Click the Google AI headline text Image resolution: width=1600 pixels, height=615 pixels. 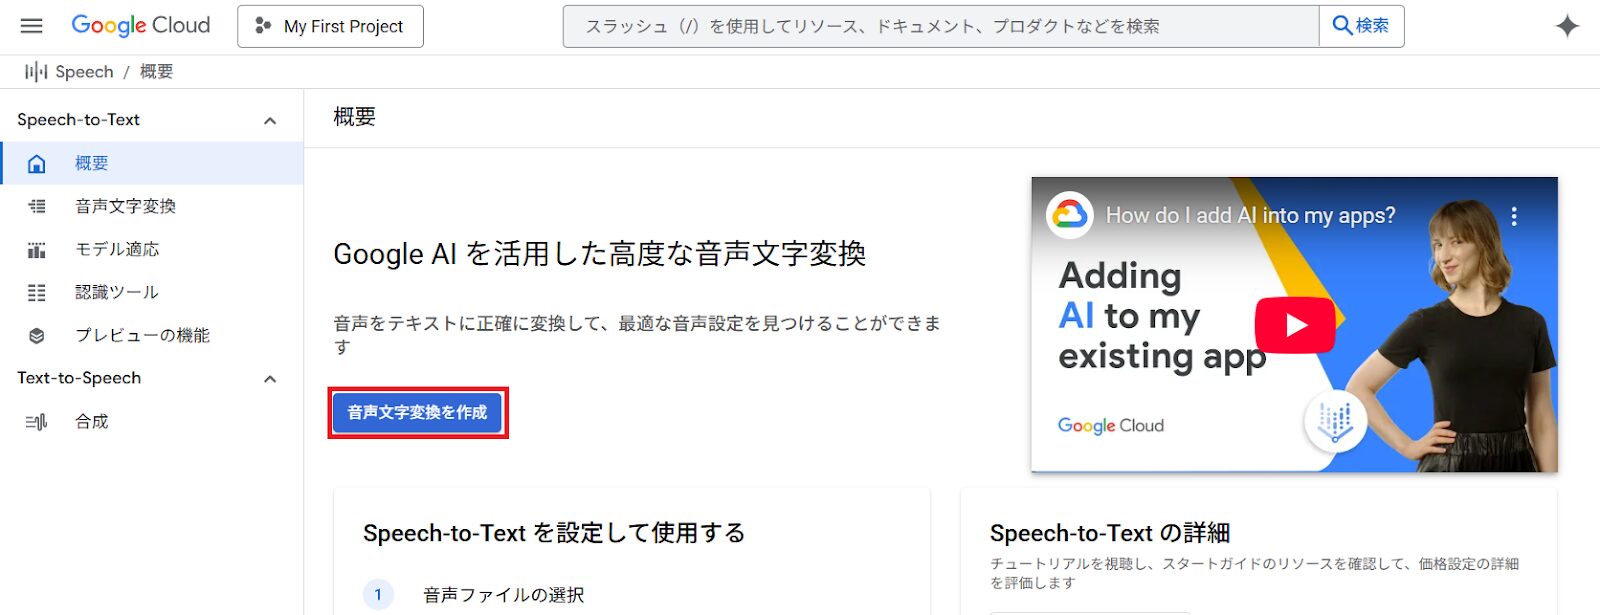click(x=600, y=254)
